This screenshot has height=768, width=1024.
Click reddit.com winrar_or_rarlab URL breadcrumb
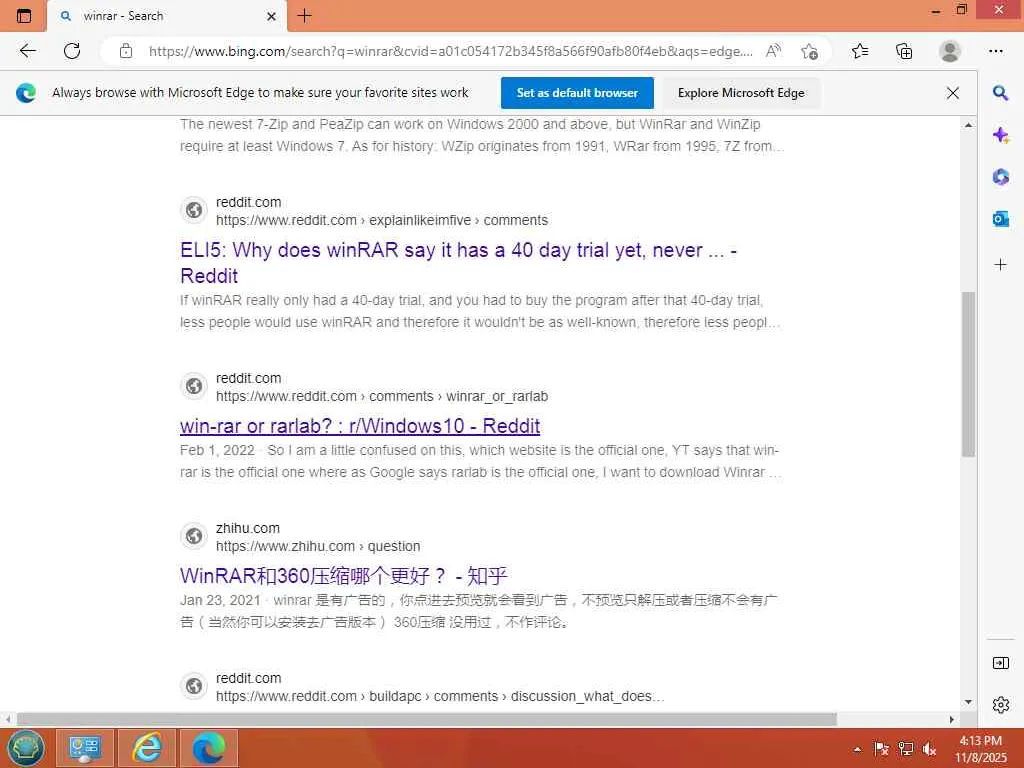click(382, 396)
